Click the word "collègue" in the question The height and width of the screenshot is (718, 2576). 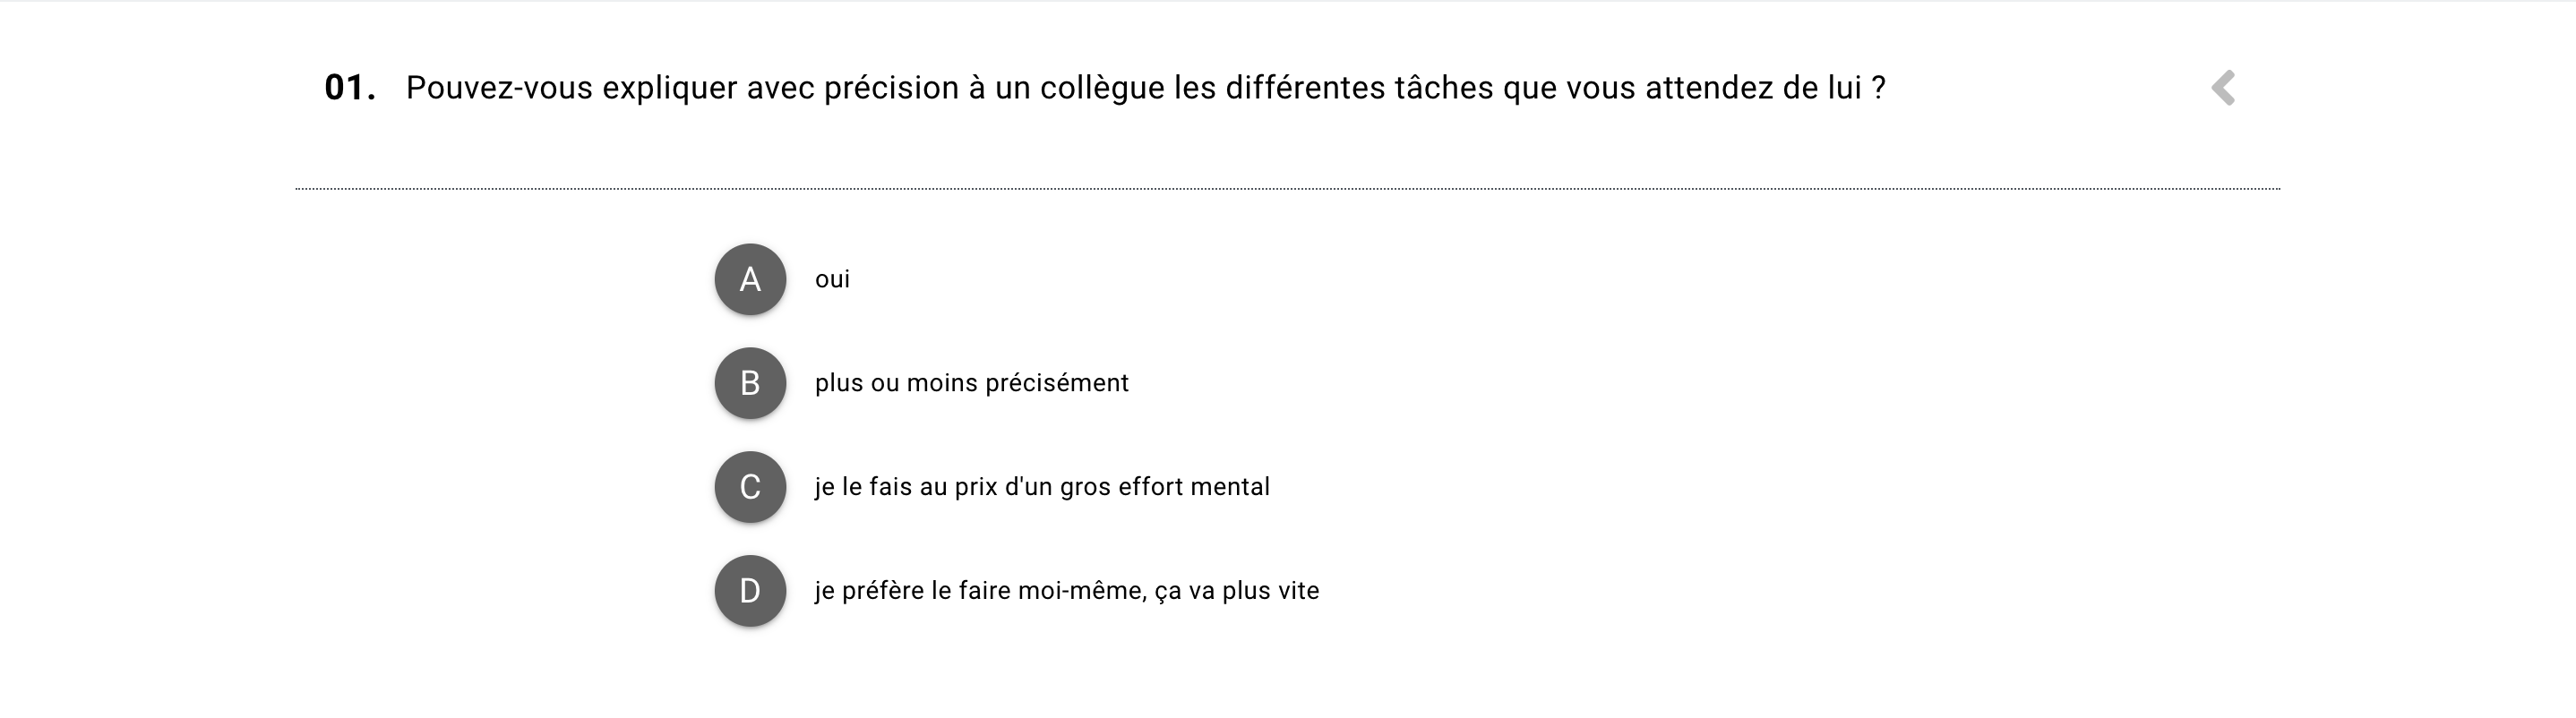coord(1102,88)
